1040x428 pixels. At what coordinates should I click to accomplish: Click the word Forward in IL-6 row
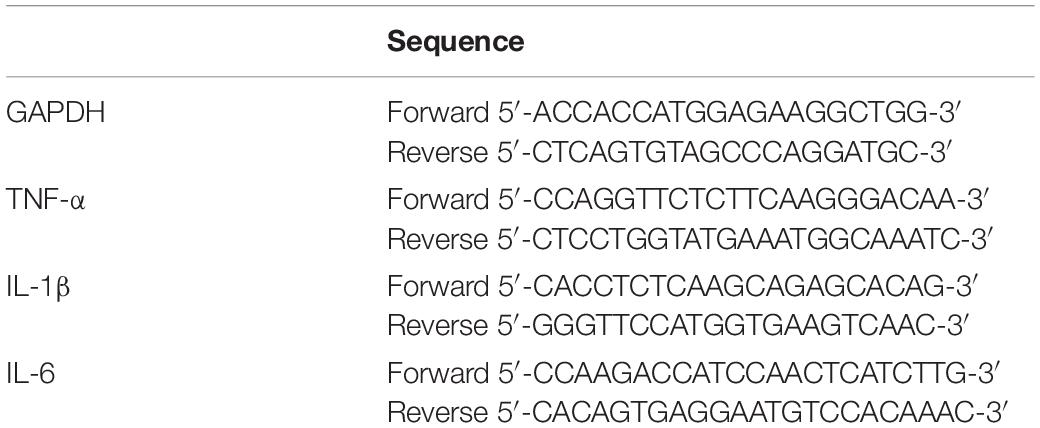pos(438,373)
